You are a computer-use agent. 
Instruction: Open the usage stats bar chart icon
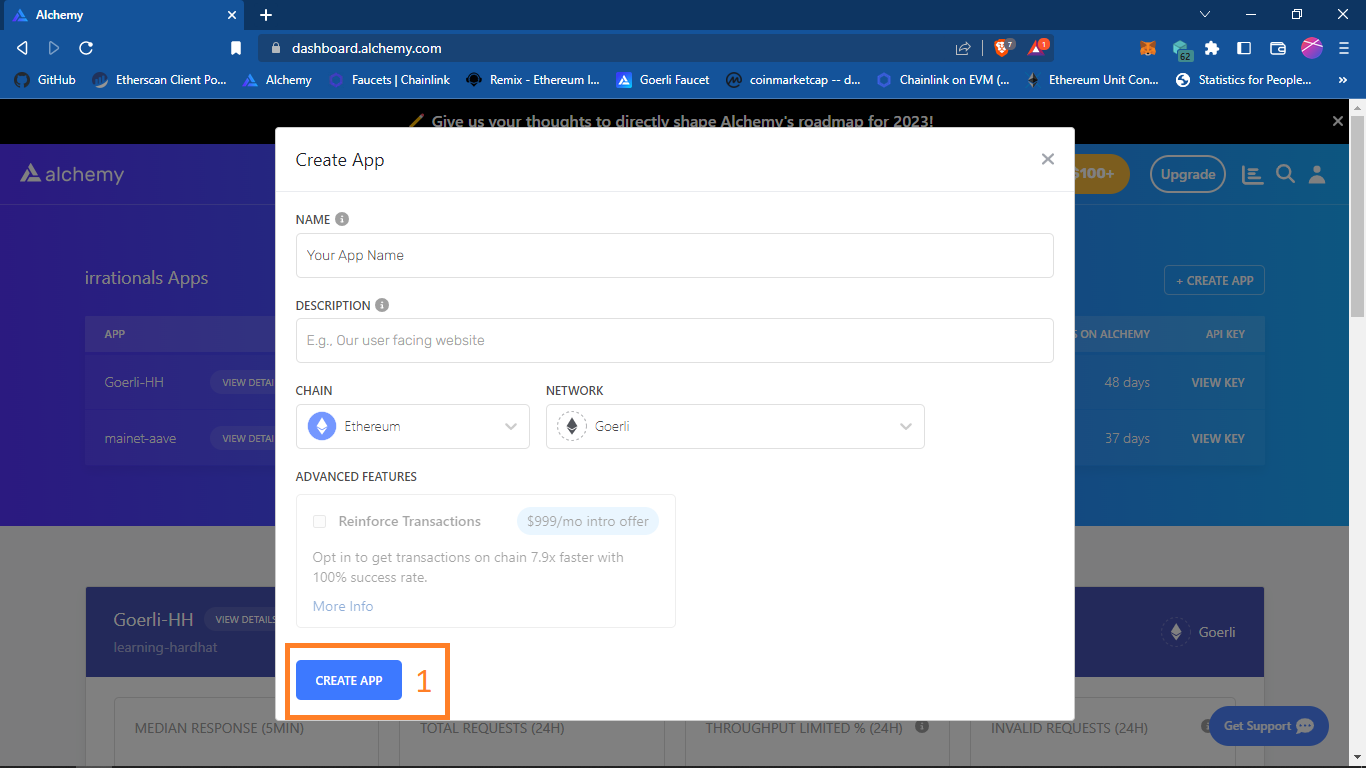coord(1252,174)
